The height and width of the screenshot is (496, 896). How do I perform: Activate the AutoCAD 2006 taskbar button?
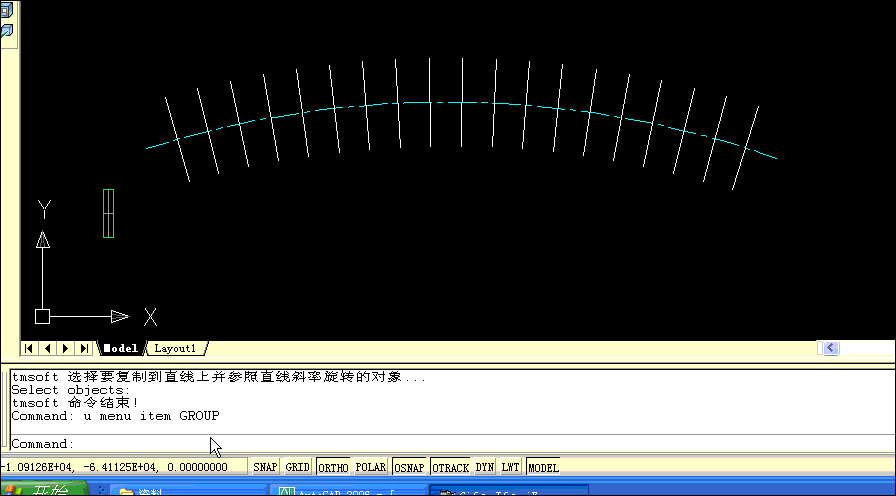pyautogui.click(x=349, y=490)
